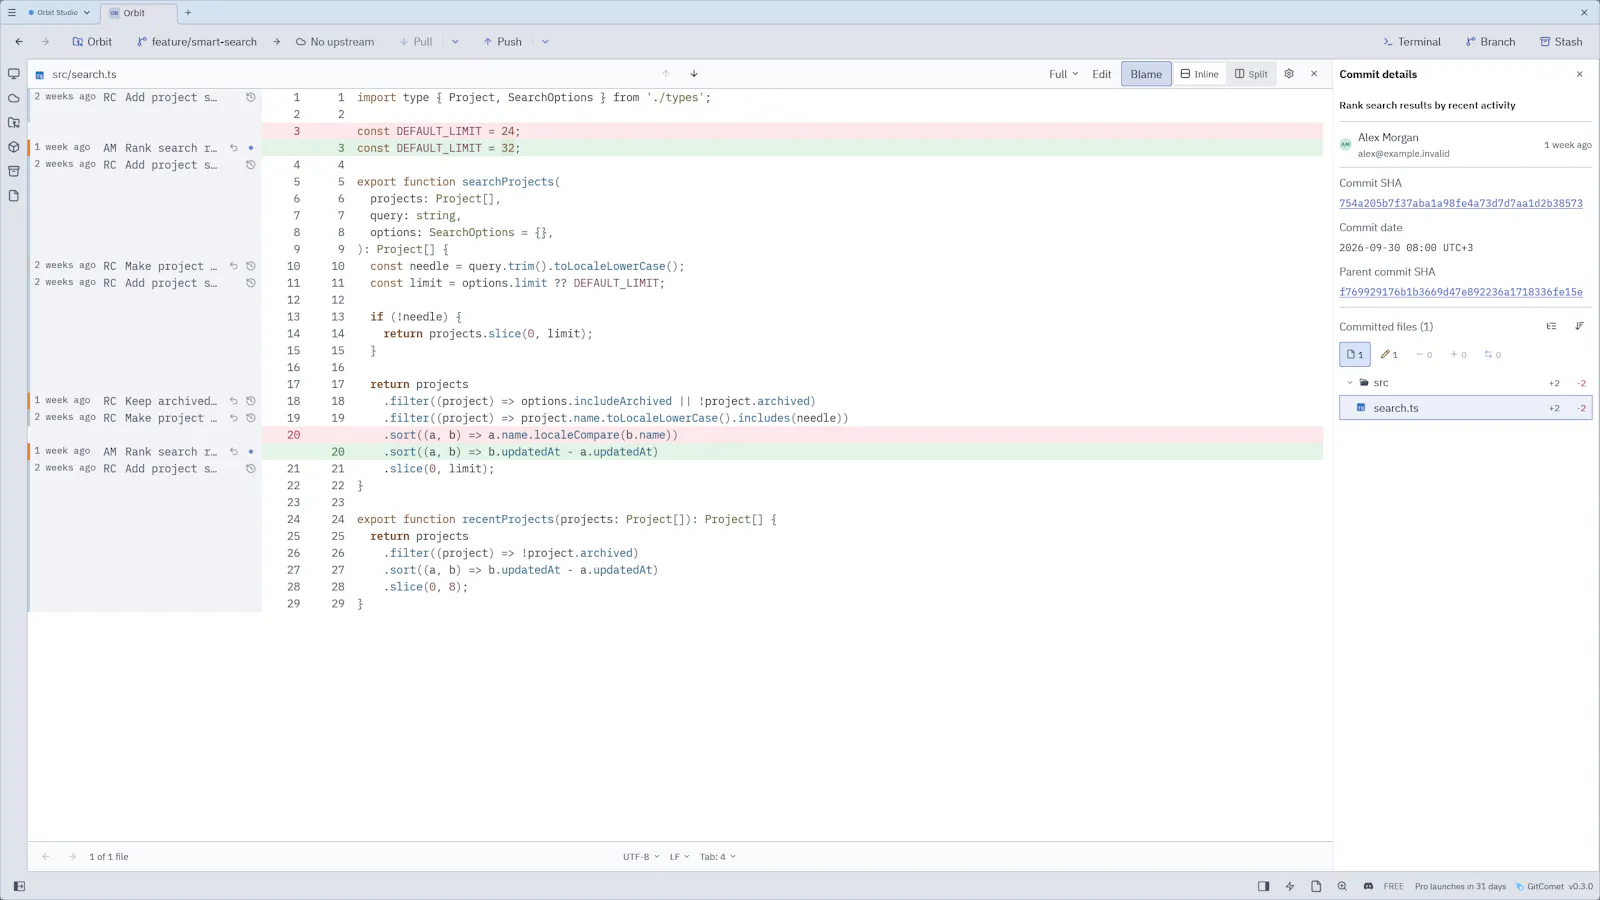Click the No upstream indicator

pyautogui.click(x=335, y=42)
